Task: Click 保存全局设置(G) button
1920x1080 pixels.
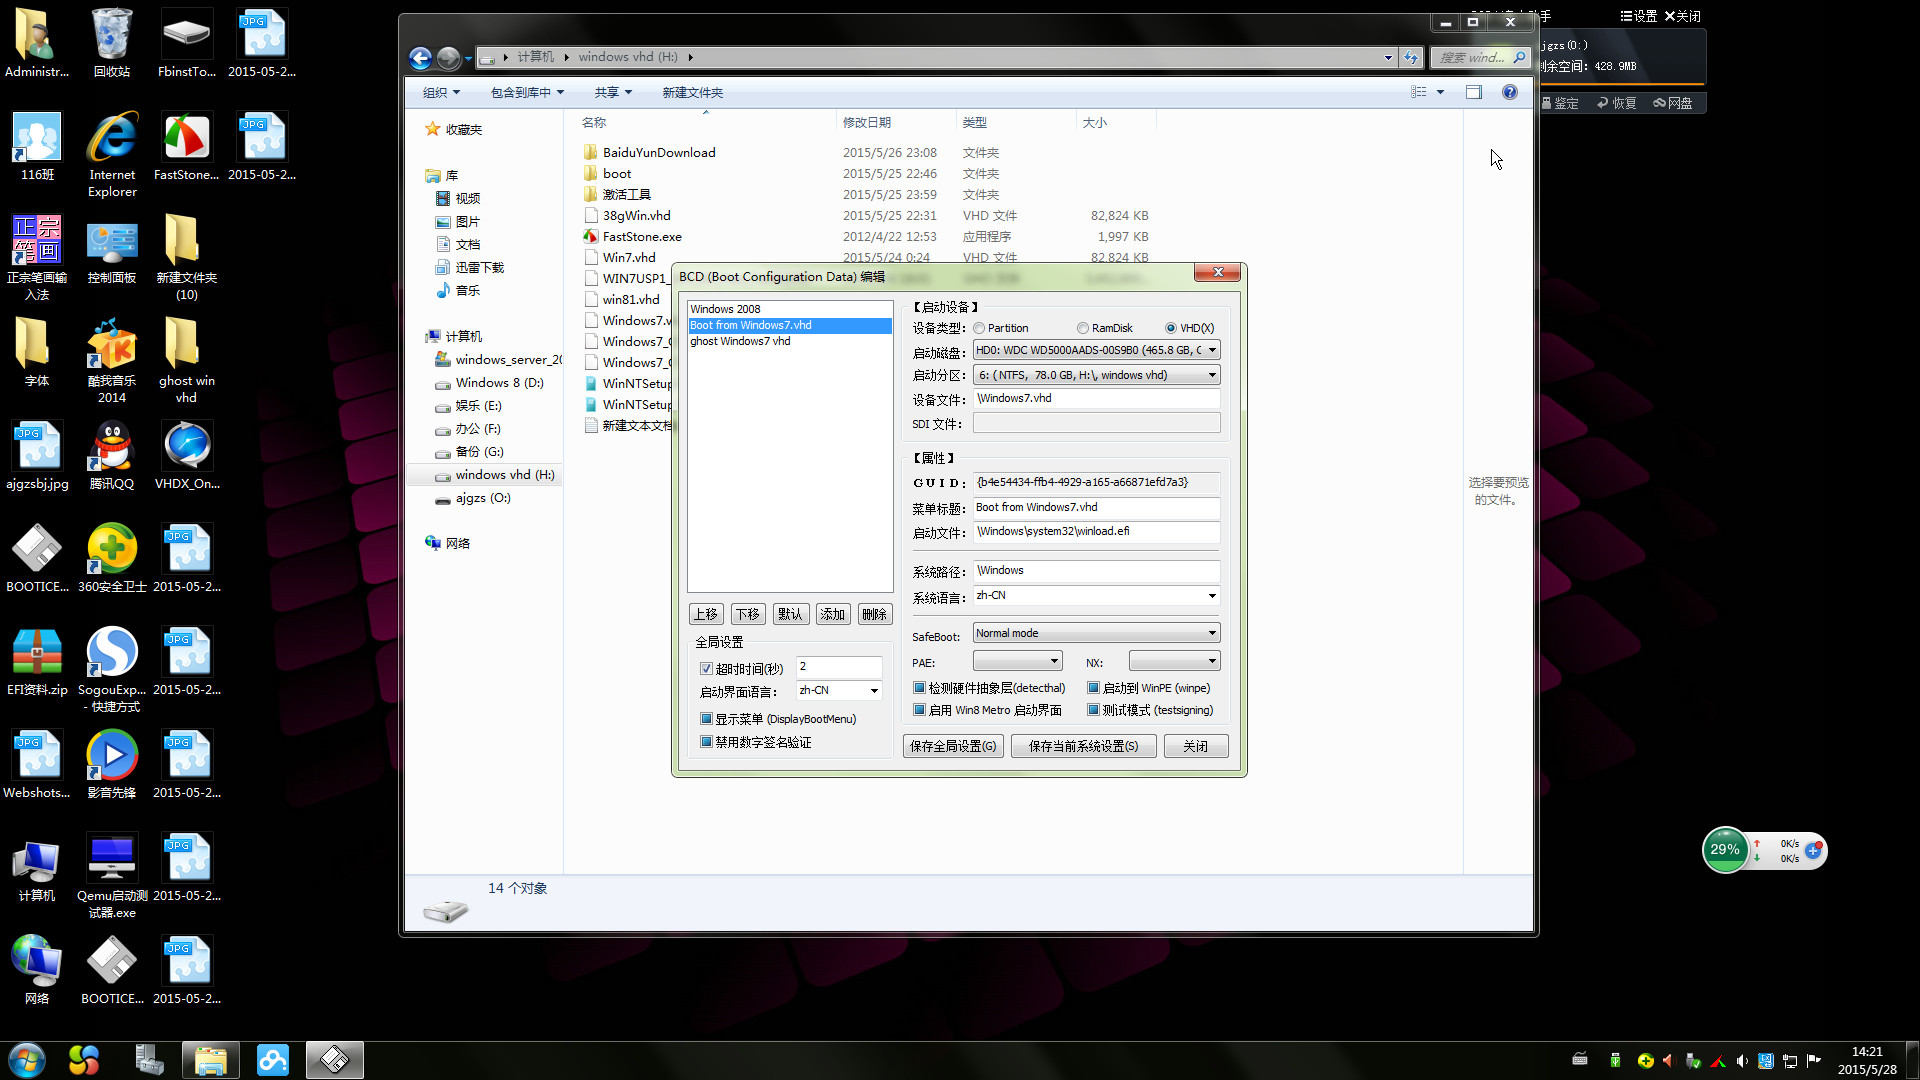Action: [953, 746]
